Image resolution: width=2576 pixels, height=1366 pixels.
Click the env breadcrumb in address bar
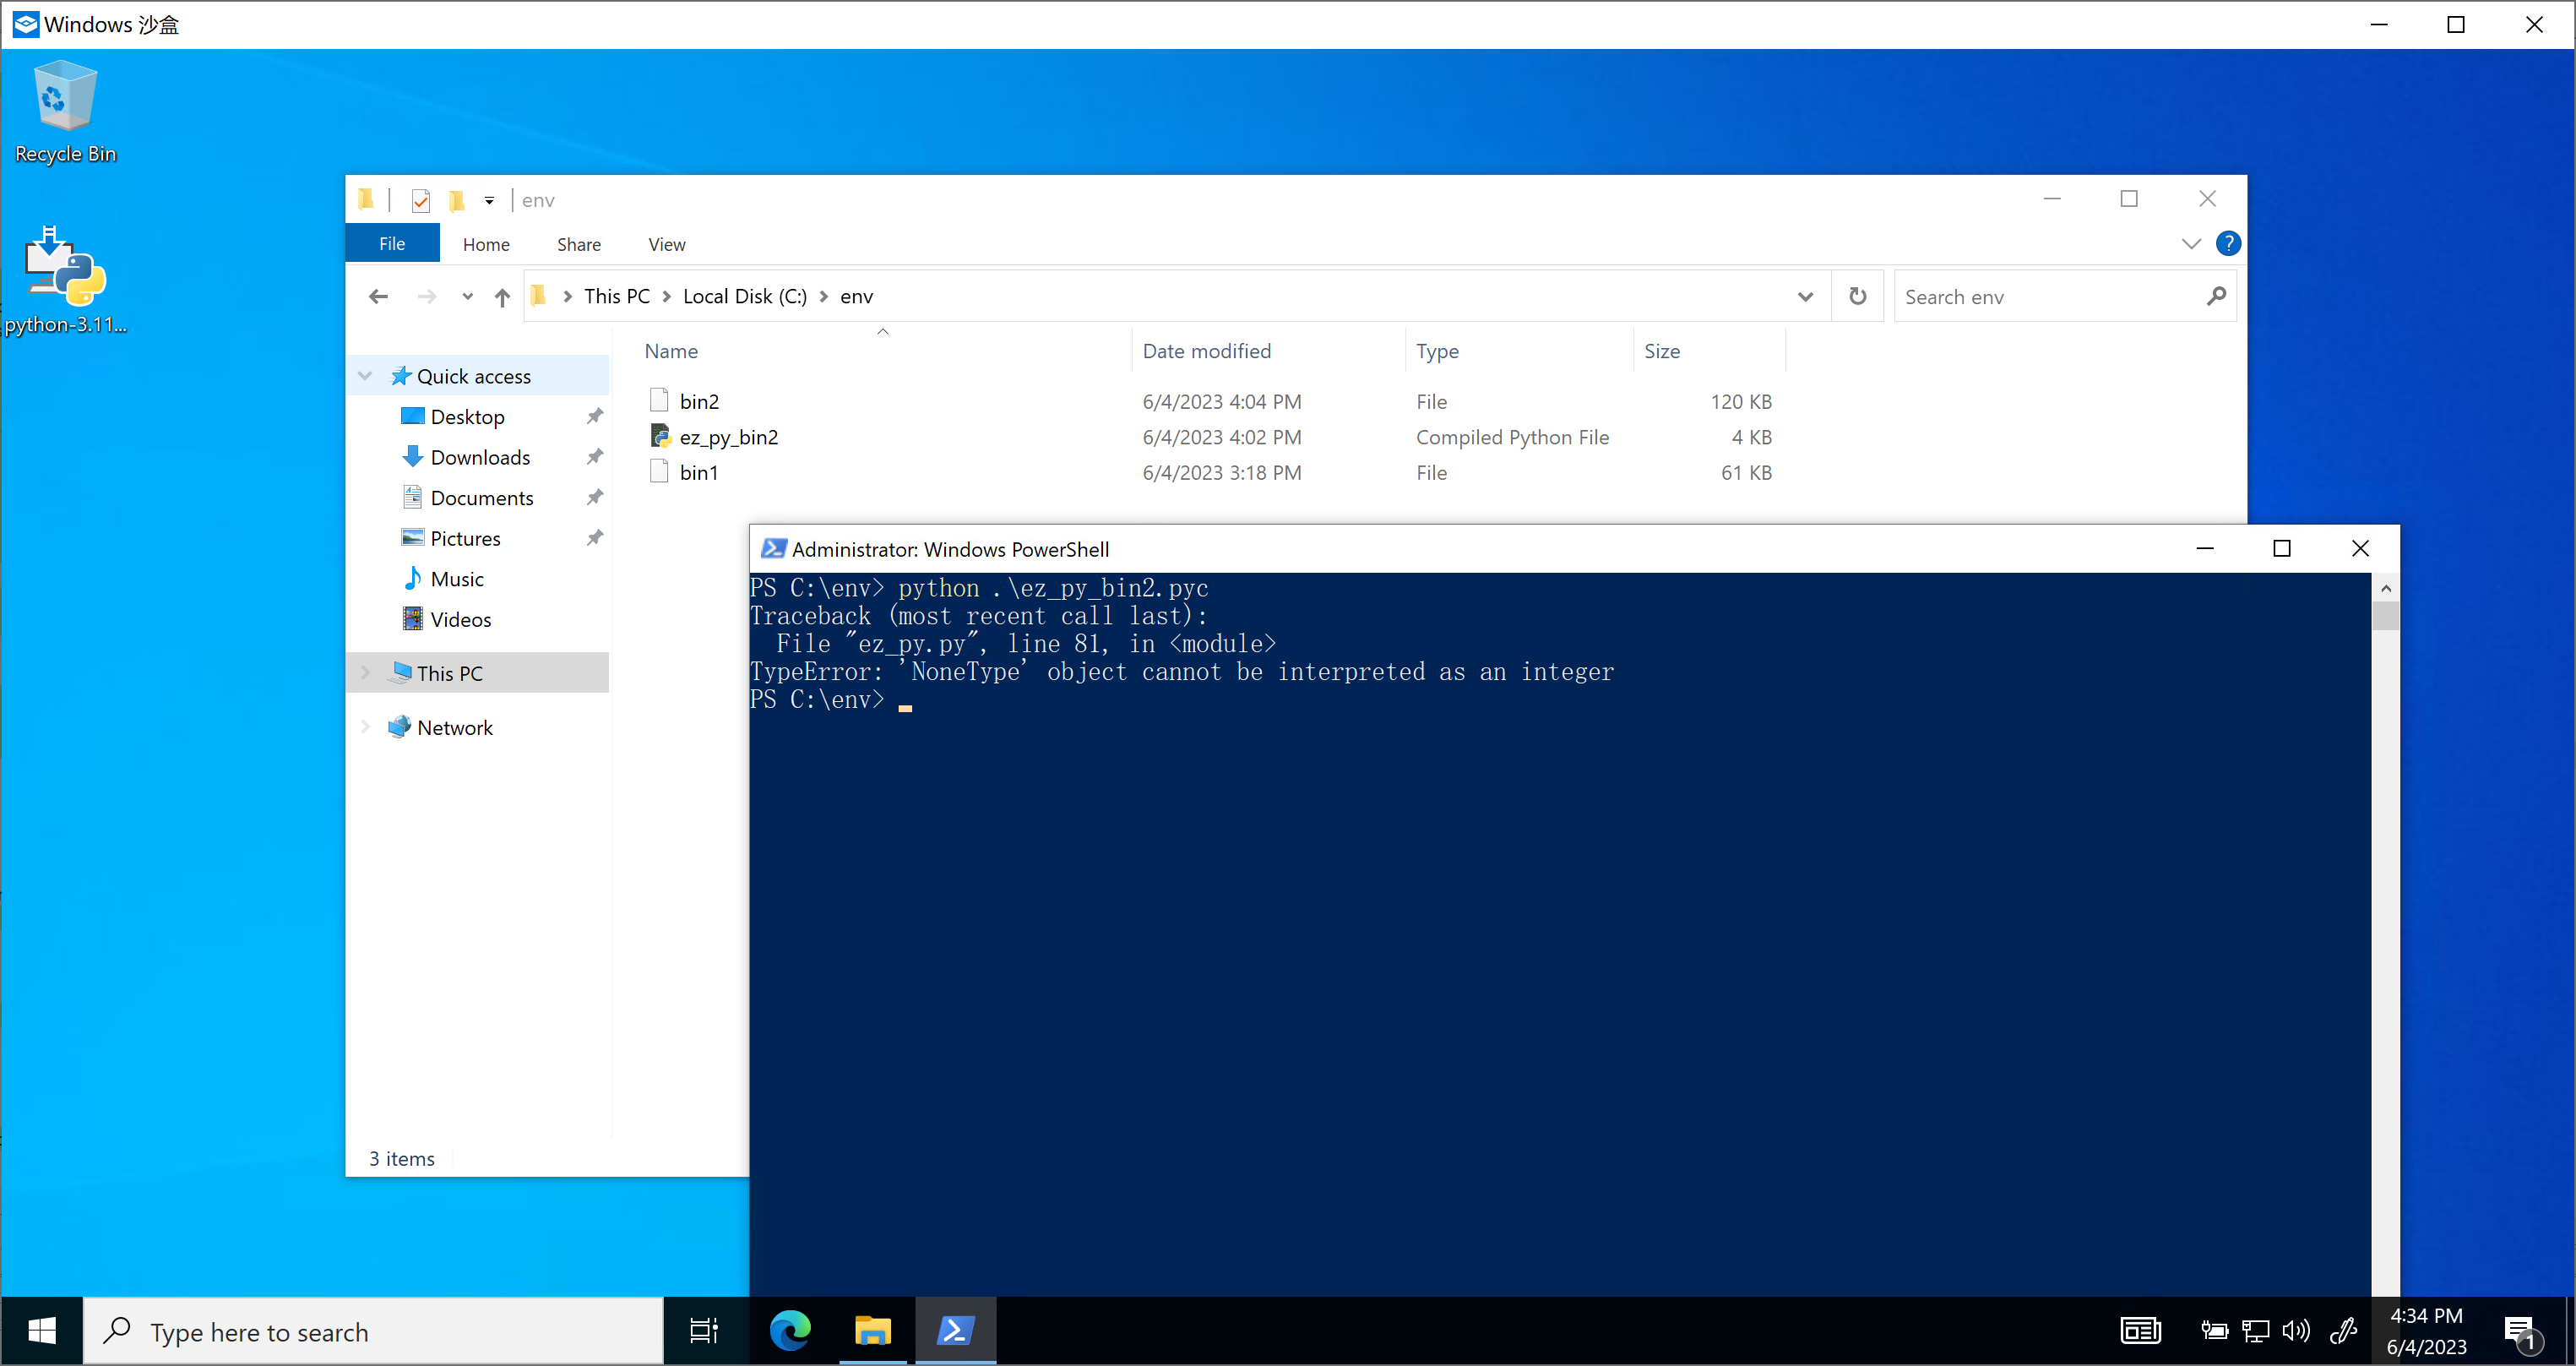pos(857,296)
